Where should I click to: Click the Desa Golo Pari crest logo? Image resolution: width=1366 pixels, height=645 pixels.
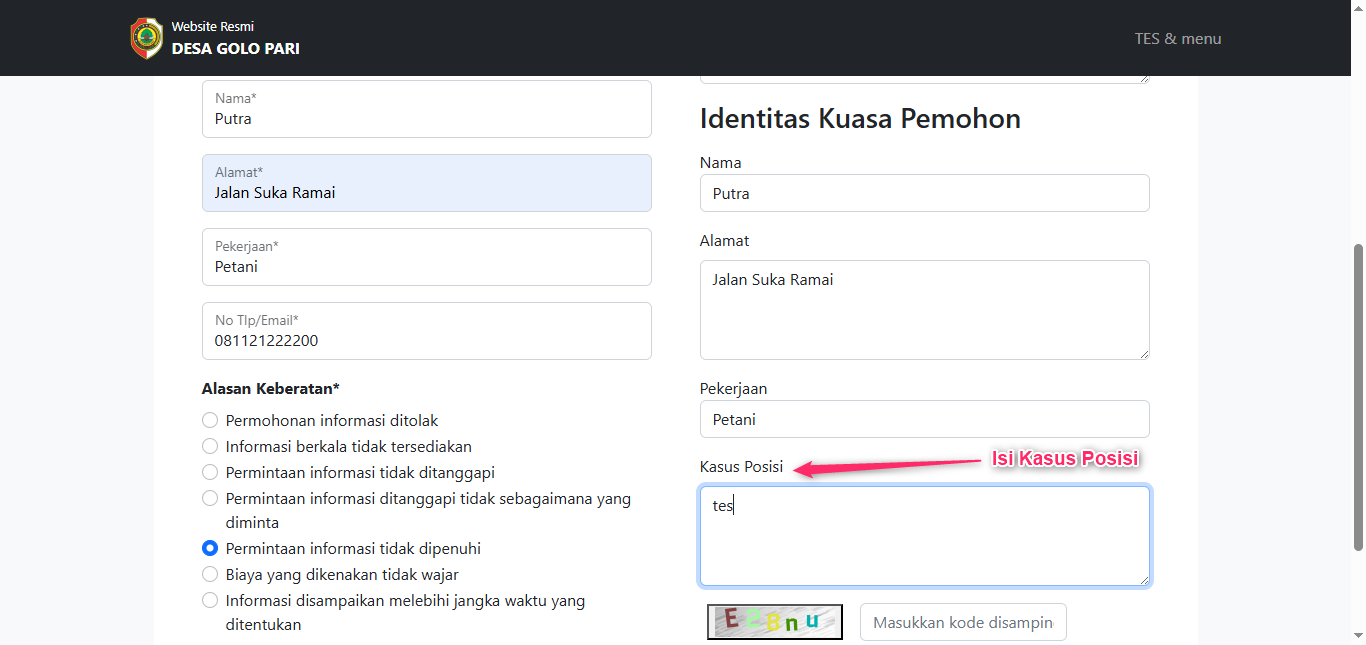pos(146,38)
